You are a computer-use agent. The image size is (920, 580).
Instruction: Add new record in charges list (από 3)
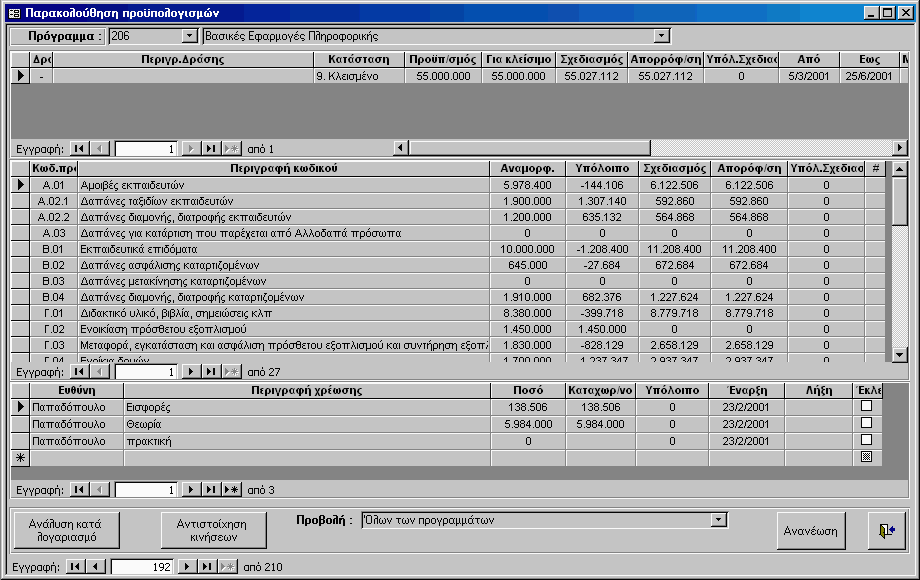pyautogui.click(x=230, y=490)
